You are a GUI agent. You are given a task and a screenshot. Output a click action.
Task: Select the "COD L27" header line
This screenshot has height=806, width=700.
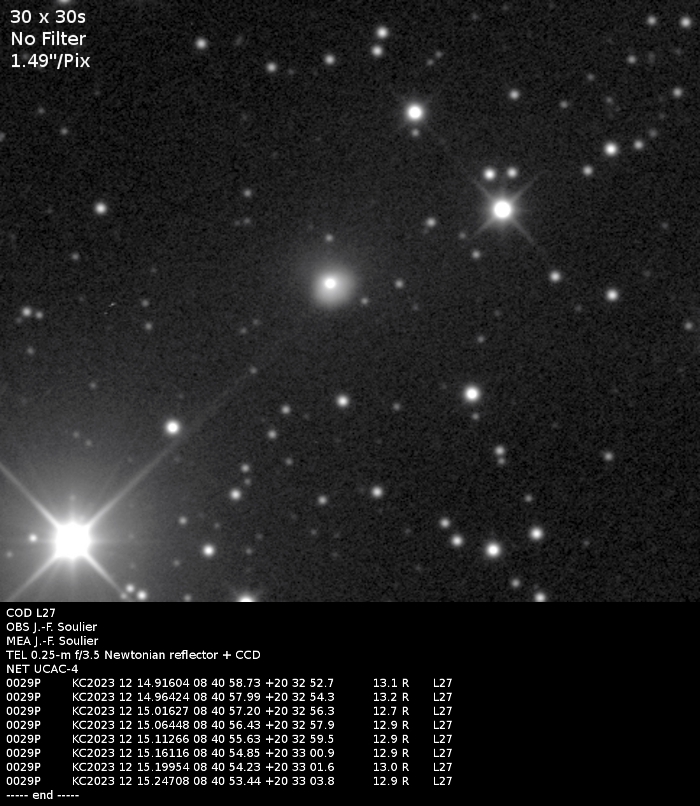tap(31, 613)
